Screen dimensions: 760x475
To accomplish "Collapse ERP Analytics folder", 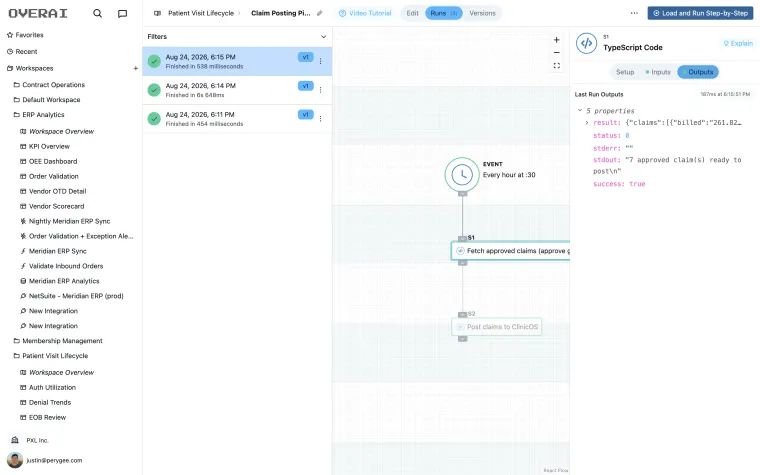I will click(x=39, y=115).
